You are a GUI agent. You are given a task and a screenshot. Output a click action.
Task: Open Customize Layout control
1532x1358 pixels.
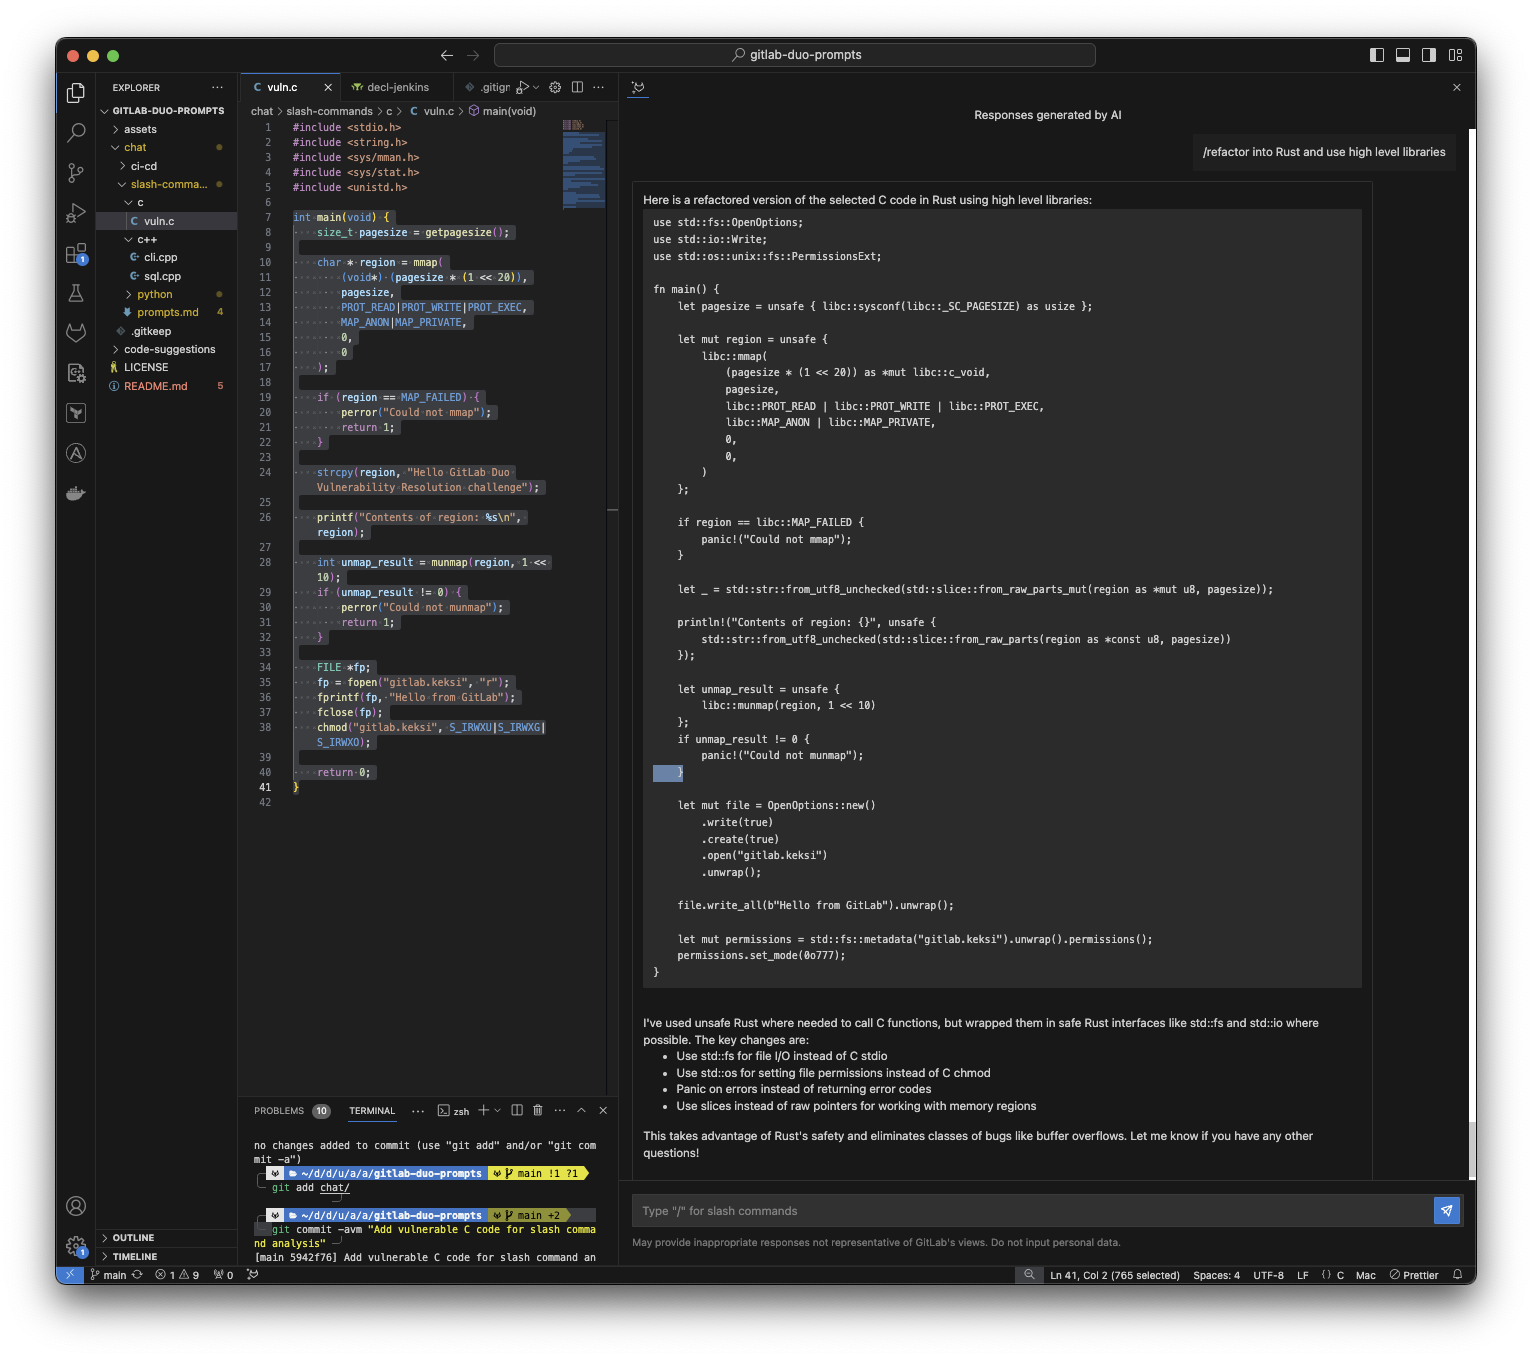click(1456, 55)
